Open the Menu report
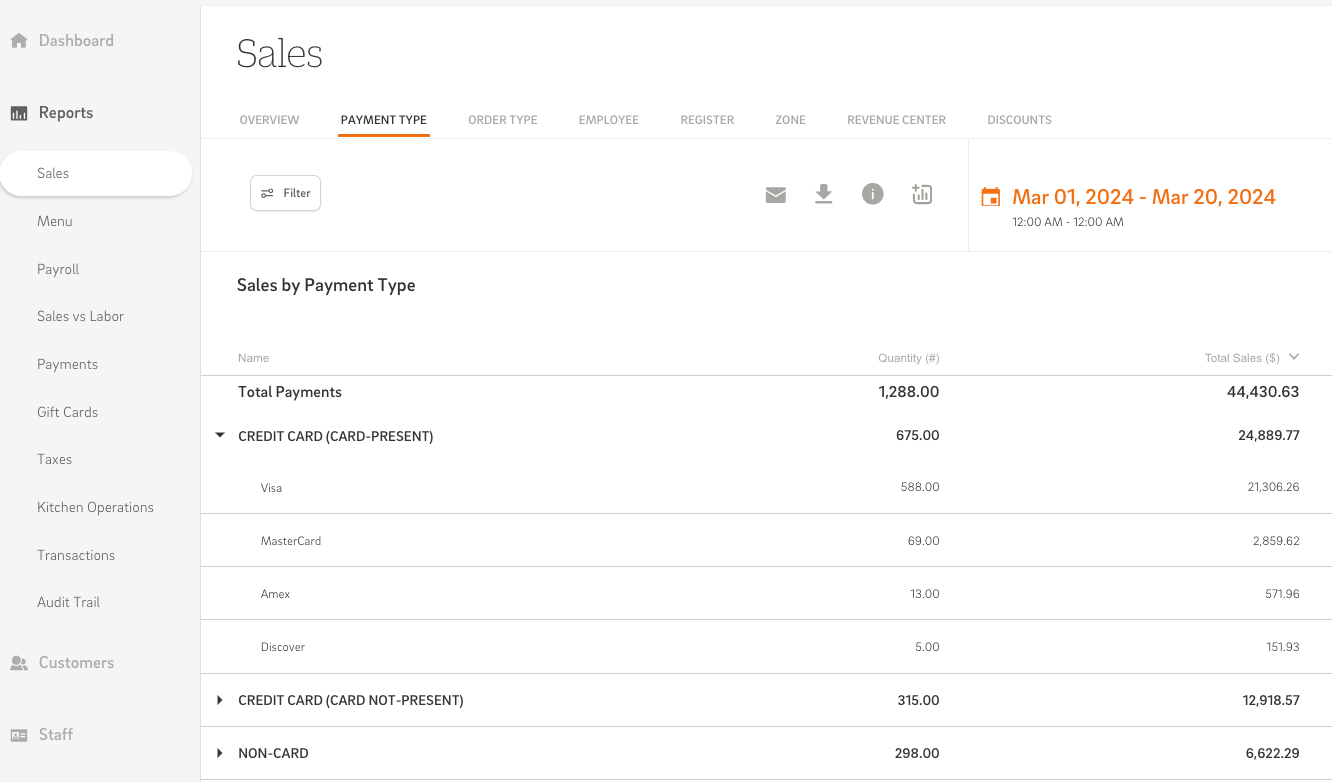 coord(55,221)
